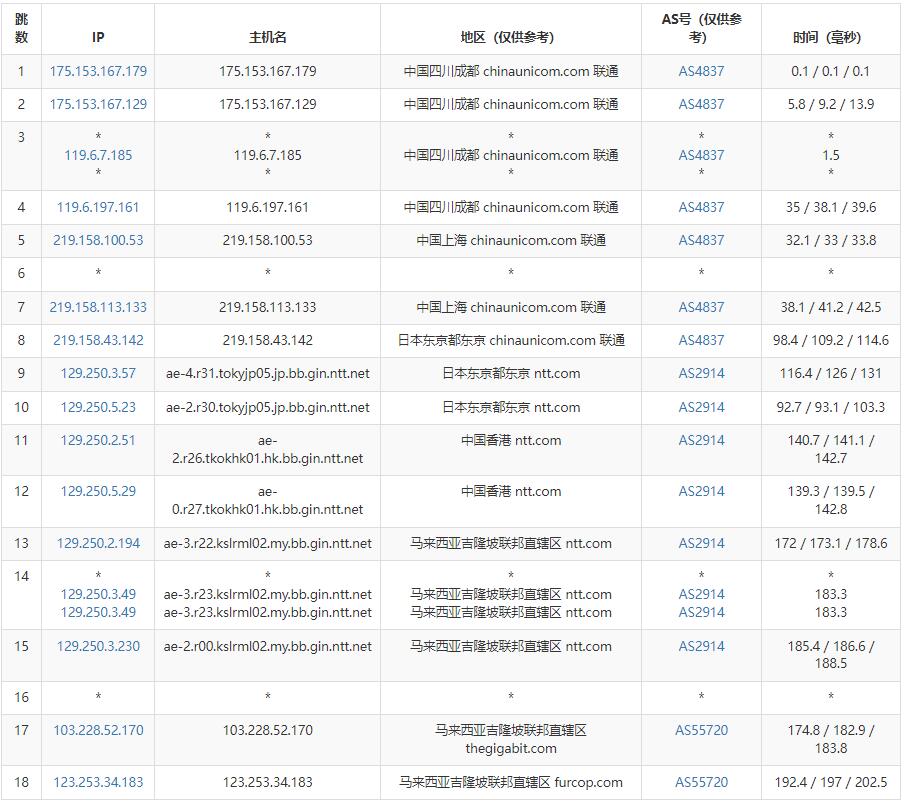905x805 pixels.
Task: Select time value 92.7 / 93.1 / 103.3
Action: [831, 407]
